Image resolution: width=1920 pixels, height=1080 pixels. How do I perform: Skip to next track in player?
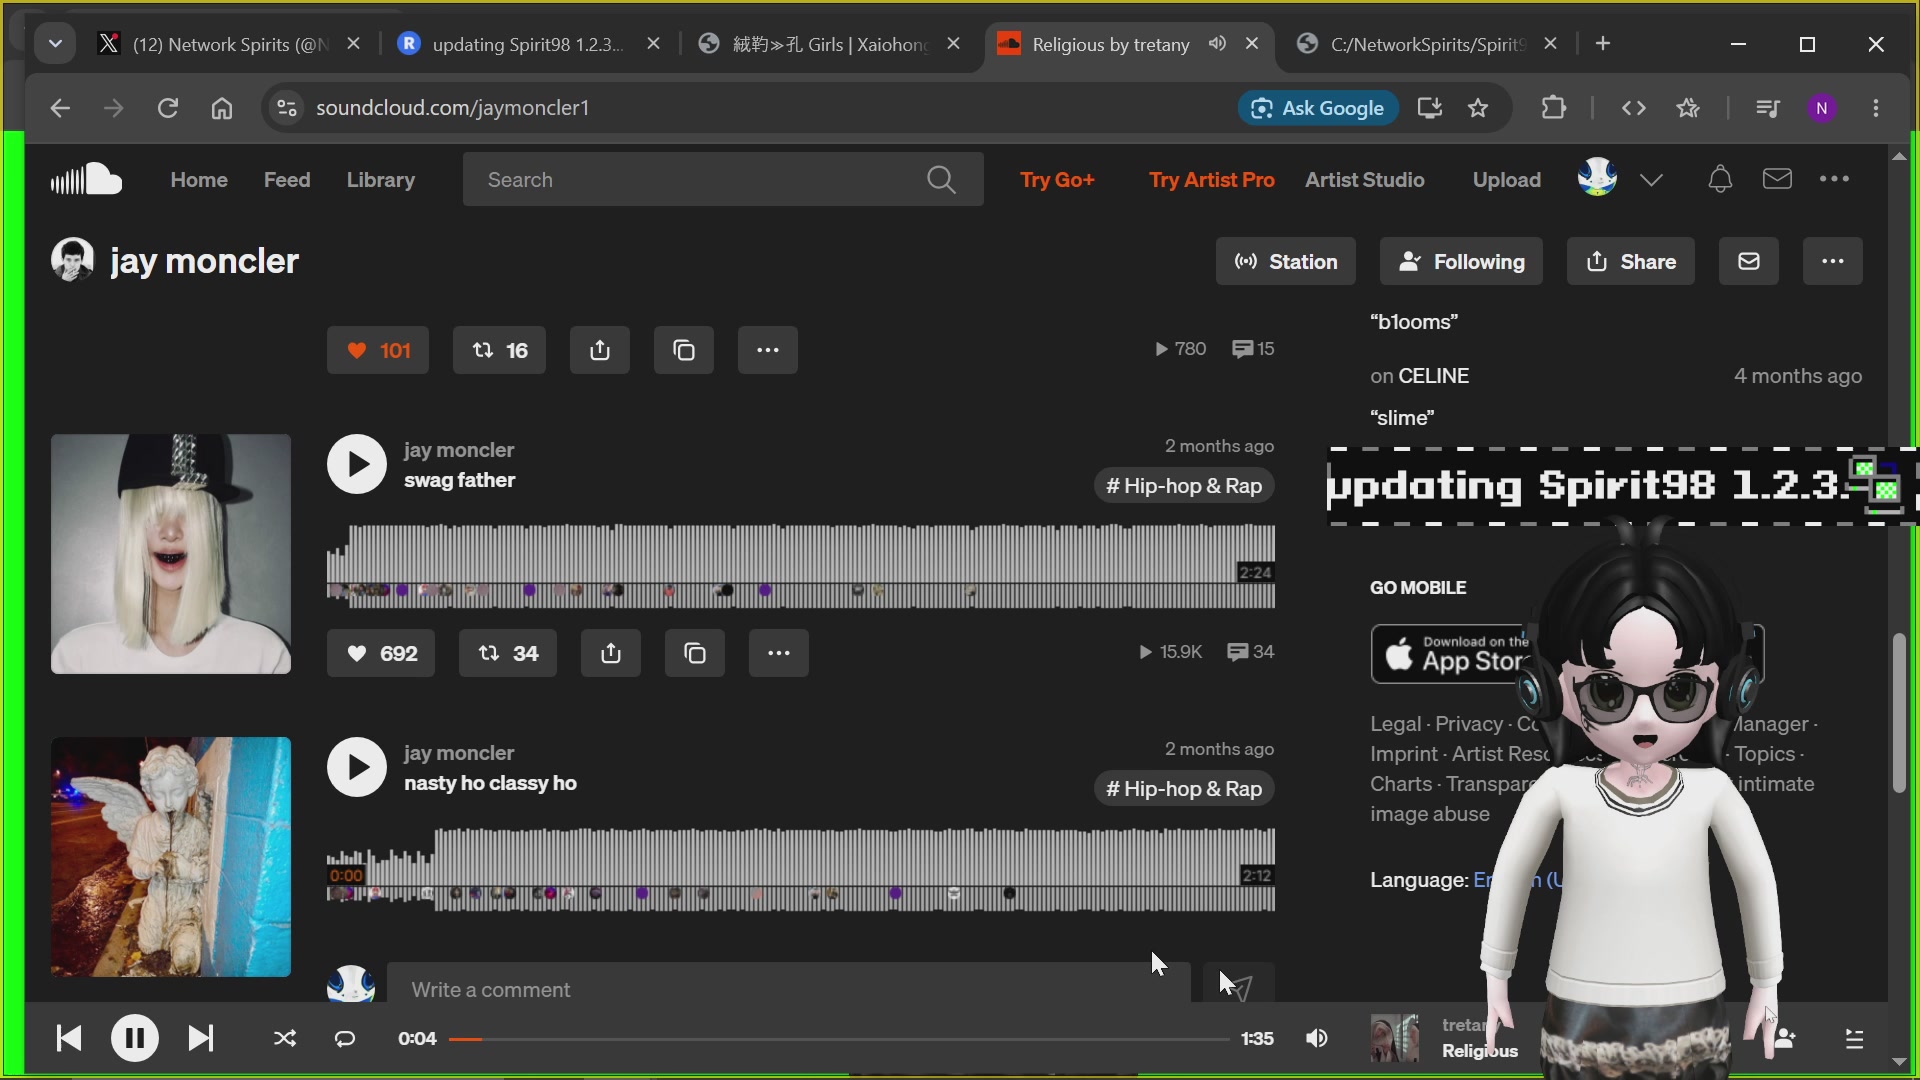pyautogui.click(x=201, y=1038)
